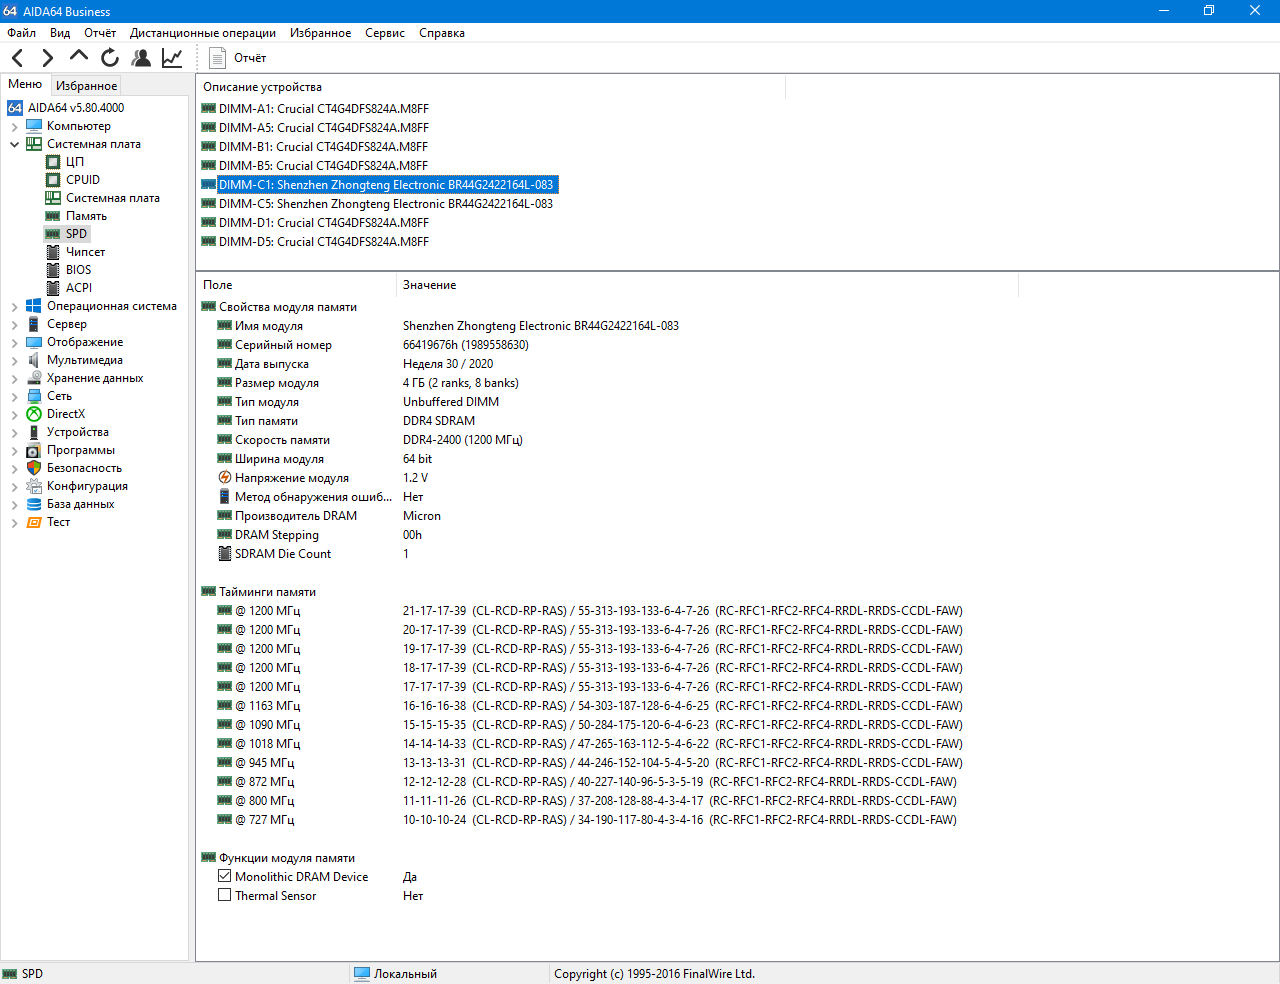Go forward with the right arrow toolbar icon
The width and height of the screenshot is (1280, 984).
pyautogui.click(x=47, y=58)
